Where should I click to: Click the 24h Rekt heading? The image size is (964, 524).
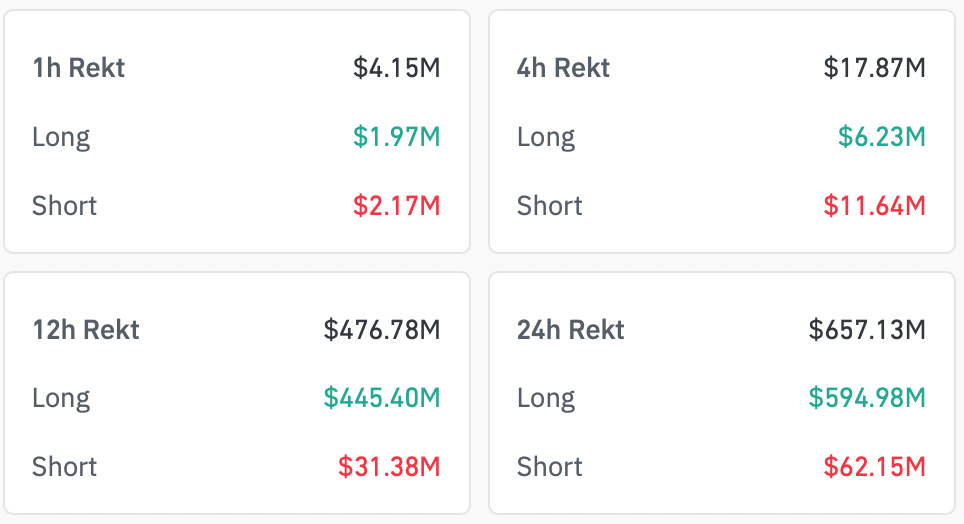(x=571, y=330)
